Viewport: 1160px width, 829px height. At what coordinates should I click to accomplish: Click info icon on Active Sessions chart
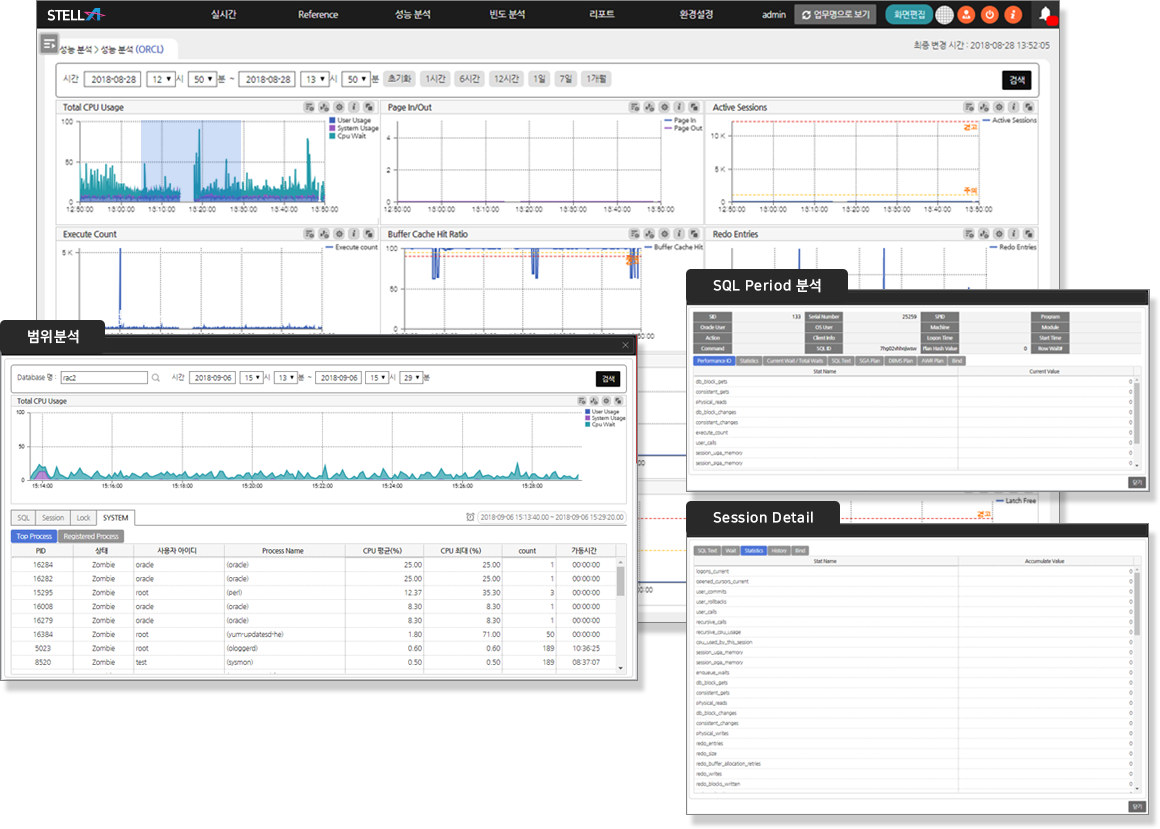coord(1014,107)
